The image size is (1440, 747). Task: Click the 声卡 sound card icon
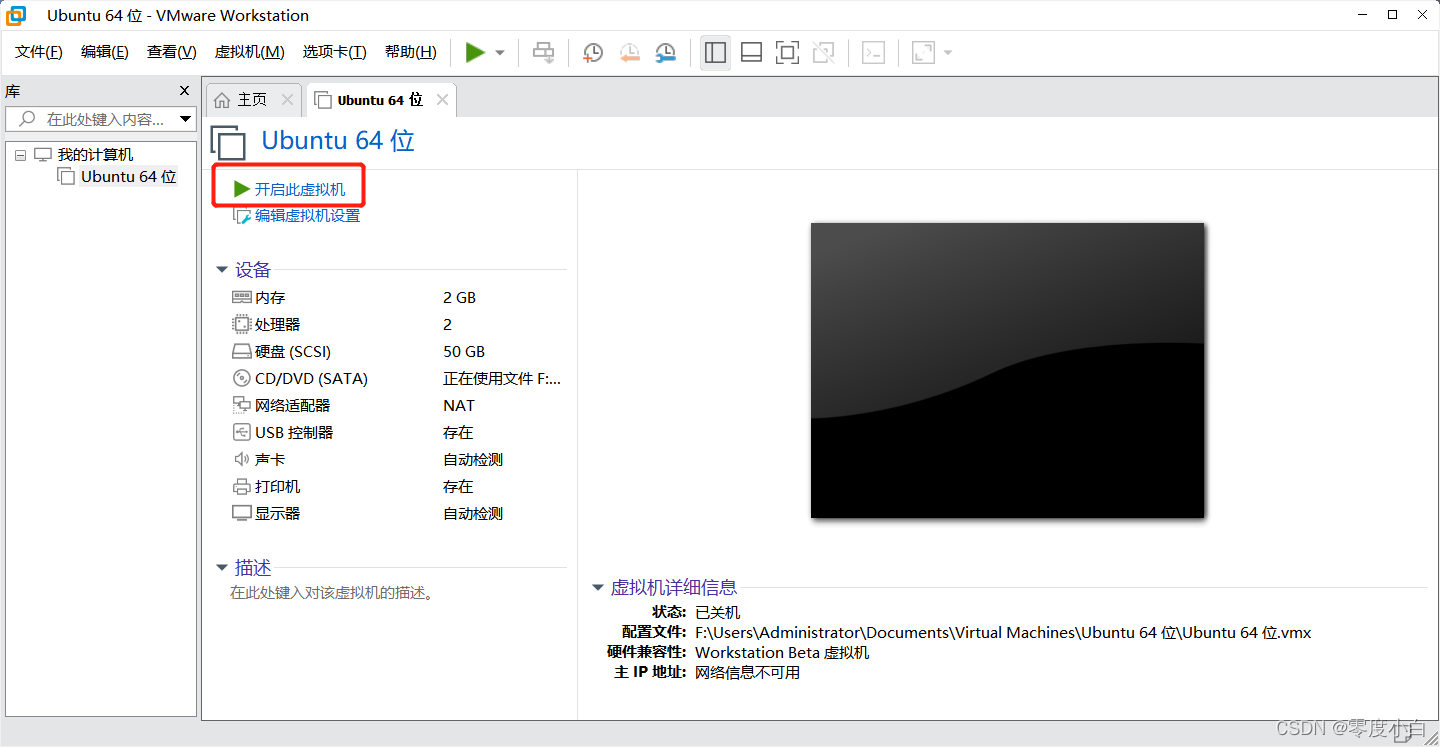[241, 459]
